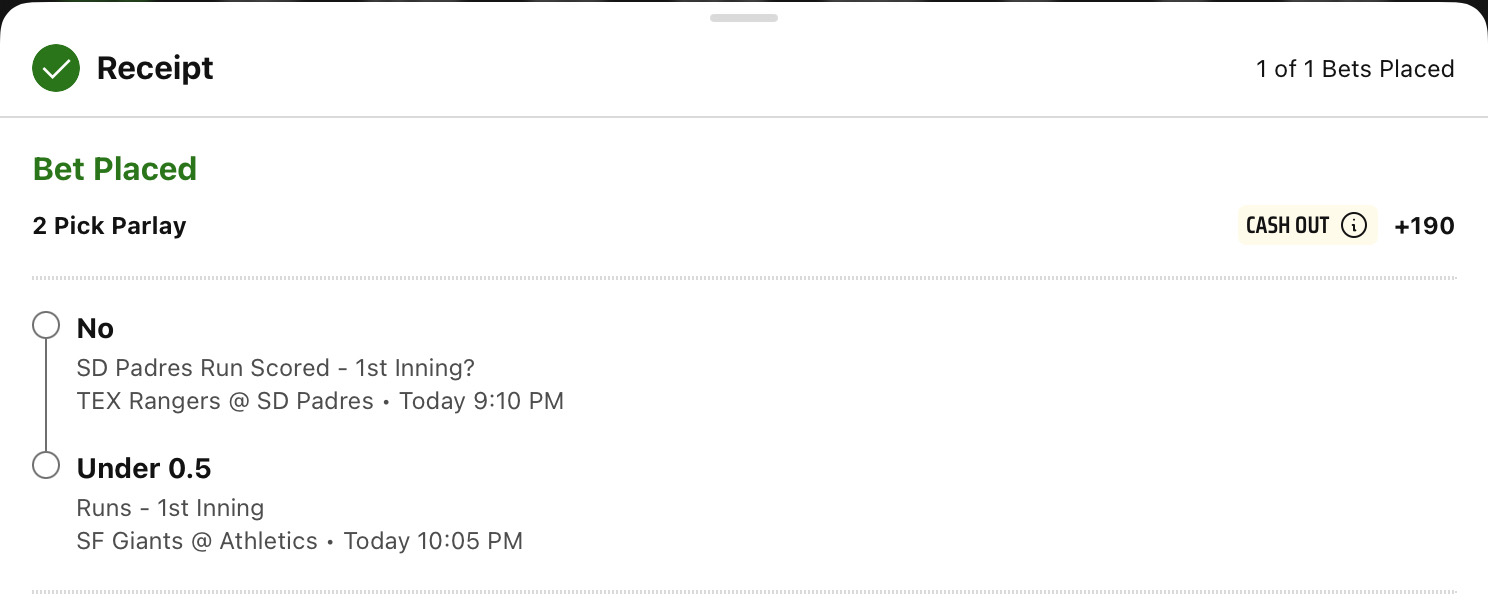Image resolution: width=1488 pixels, height=603 pixels.
Task: Select the Under 0.5 pick
Action: point(144,468)
